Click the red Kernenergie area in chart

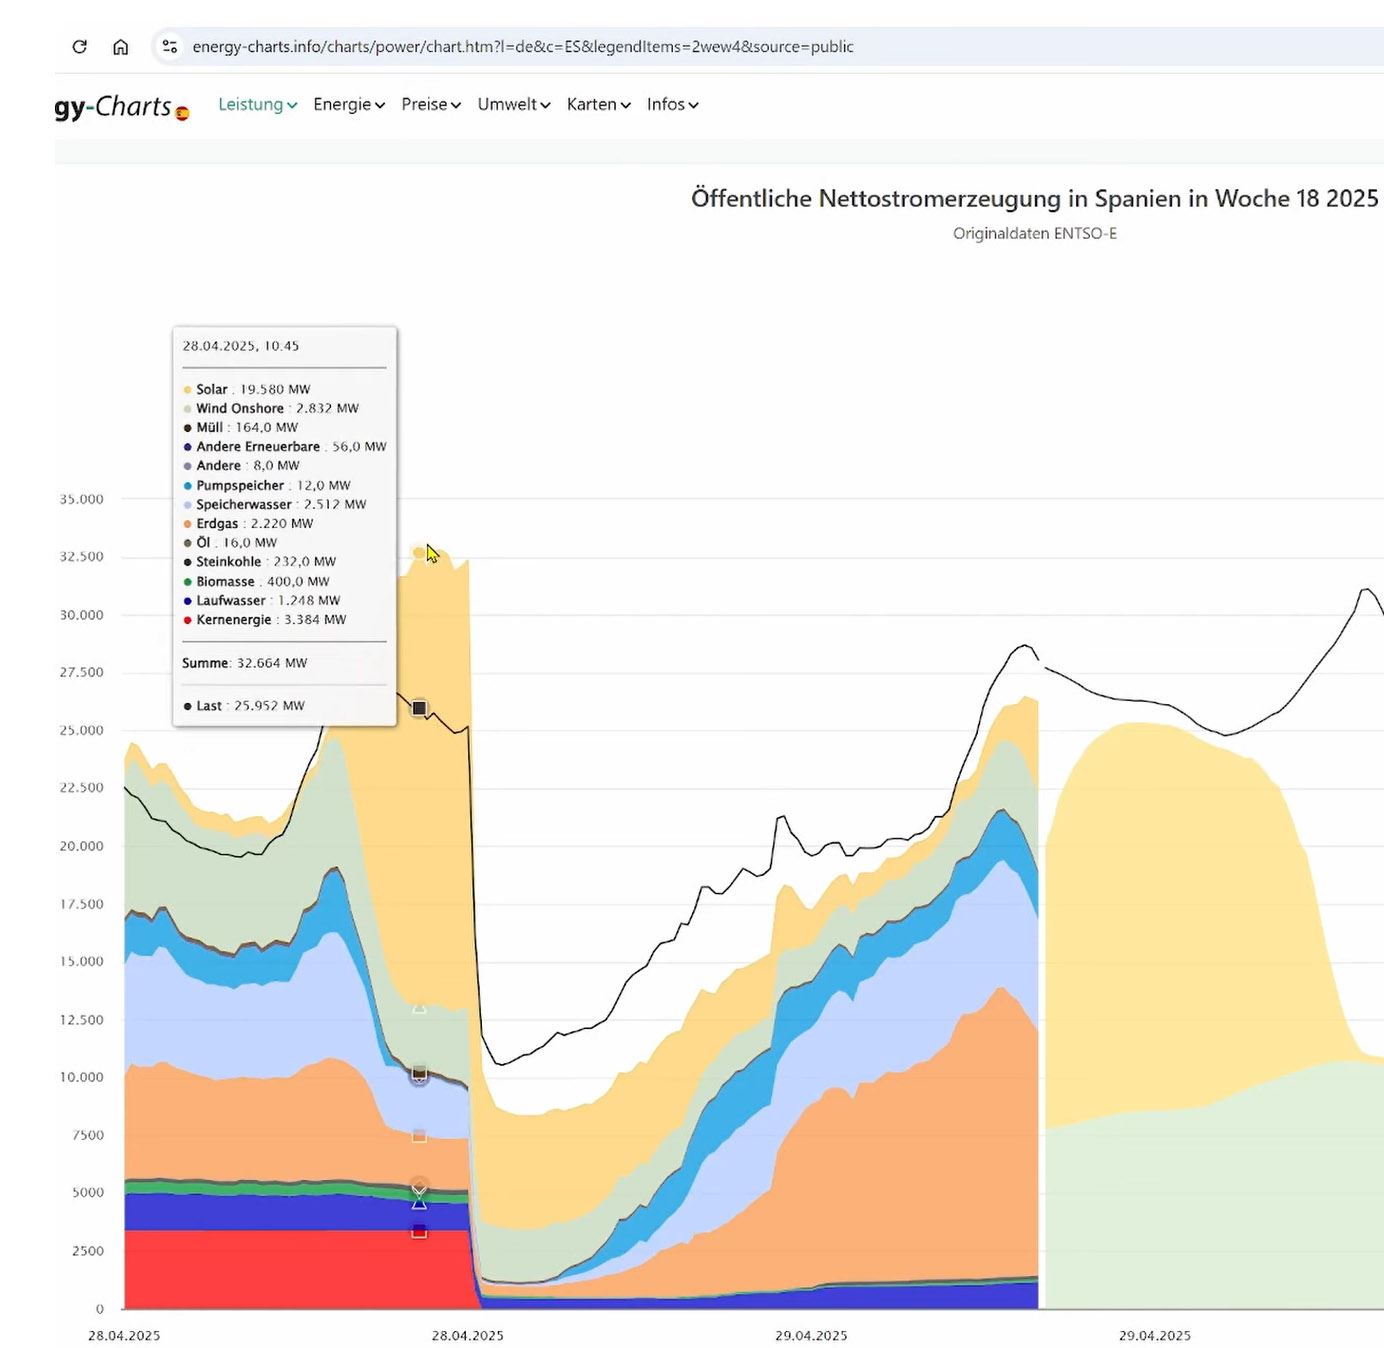click(290, 1268)
